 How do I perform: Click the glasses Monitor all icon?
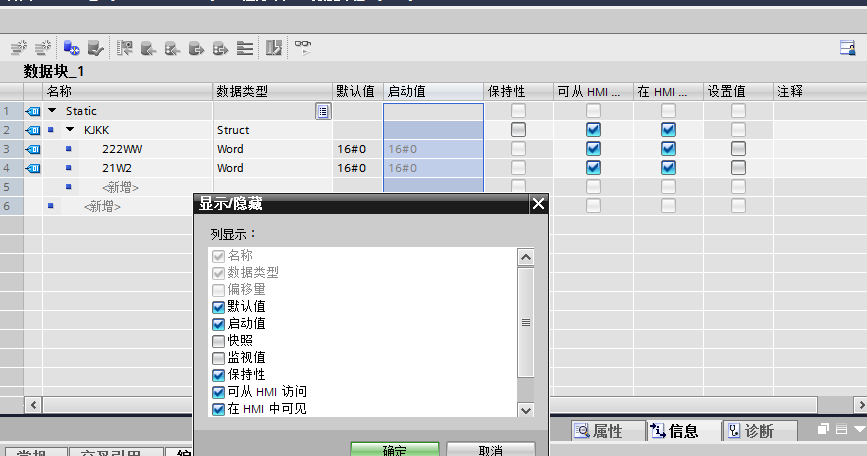[302, 48]
